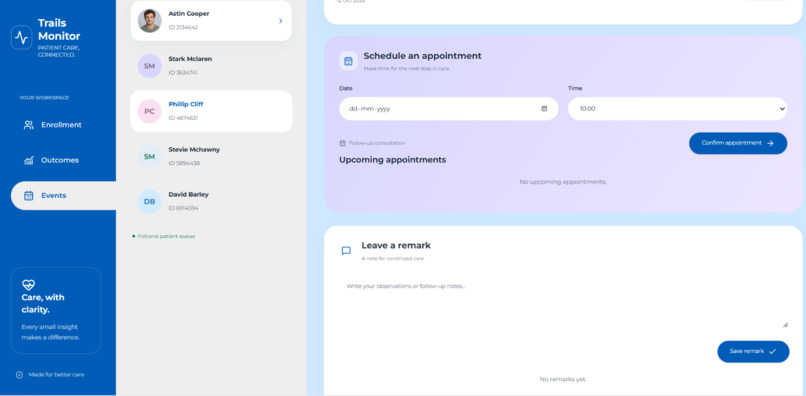Screen dimensions: 806x396
Task: Click the chevron arrow on Astin Cooper card
Action: point(280,21)
